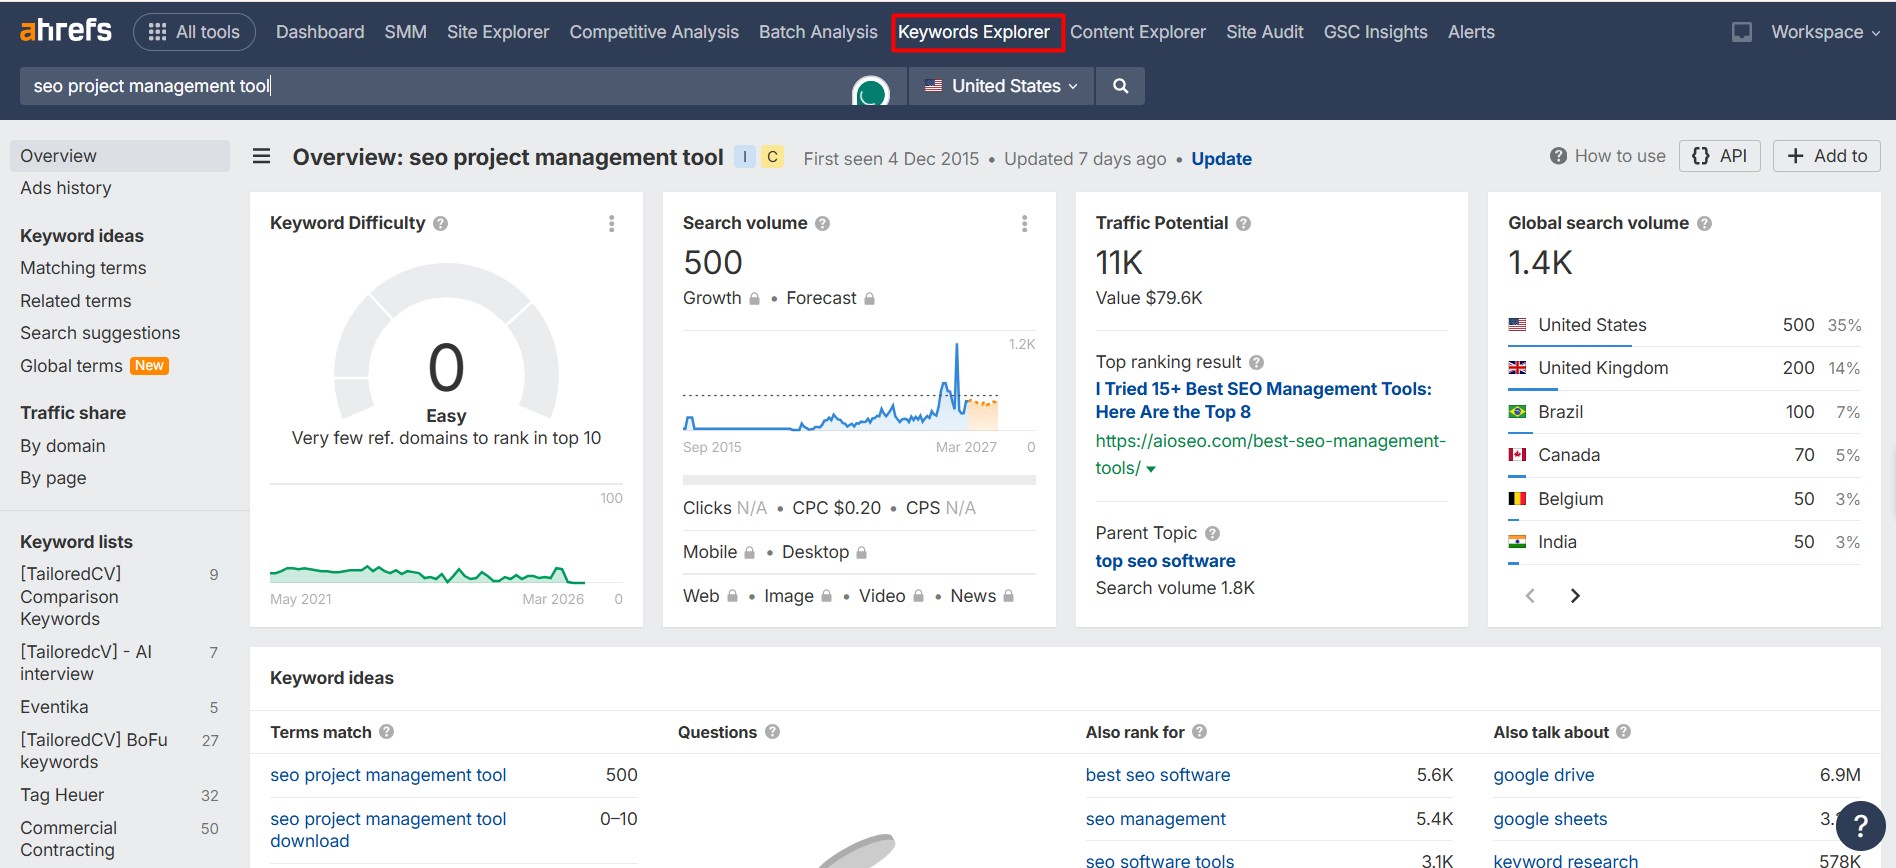Click the workspace display icon
The image size is (1896, 868).
(1742, 32)
